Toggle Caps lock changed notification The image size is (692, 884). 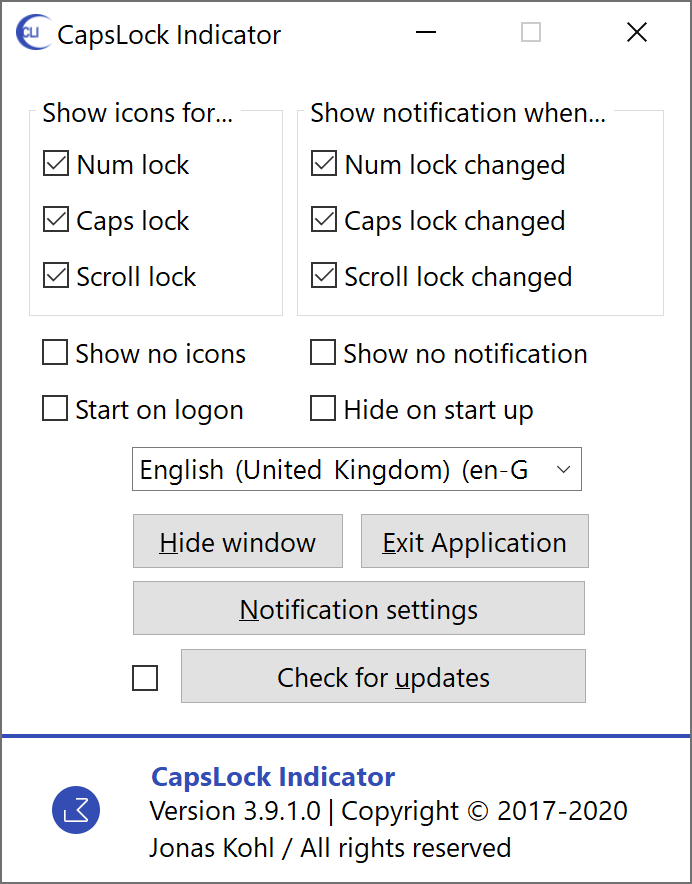pyautogui.click(x=324, y=220)
